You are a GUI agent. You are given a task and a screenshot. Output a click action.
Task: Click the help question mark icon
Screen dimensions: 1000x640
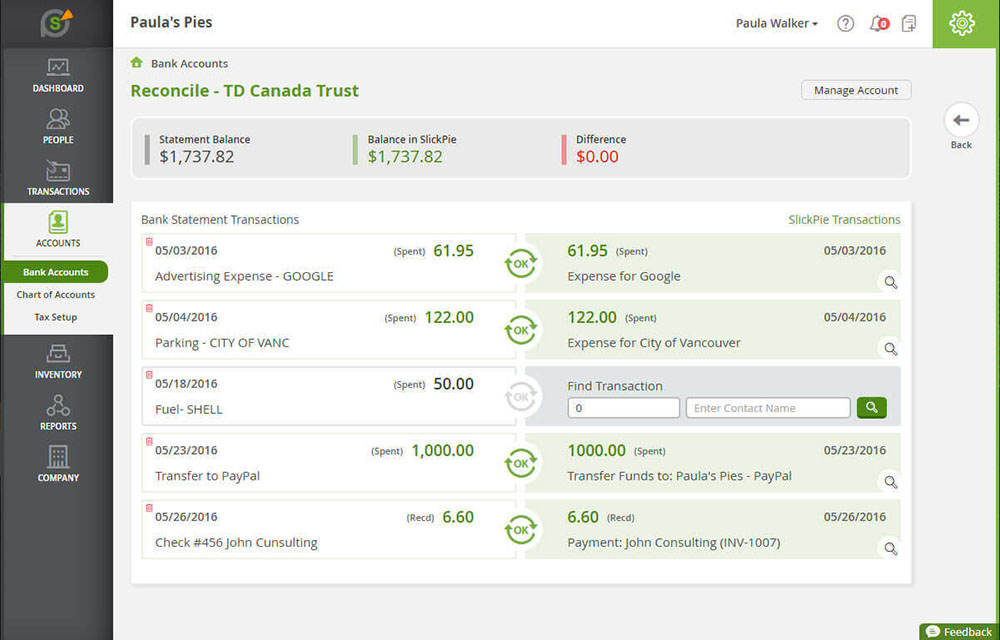tap(846, 24)
